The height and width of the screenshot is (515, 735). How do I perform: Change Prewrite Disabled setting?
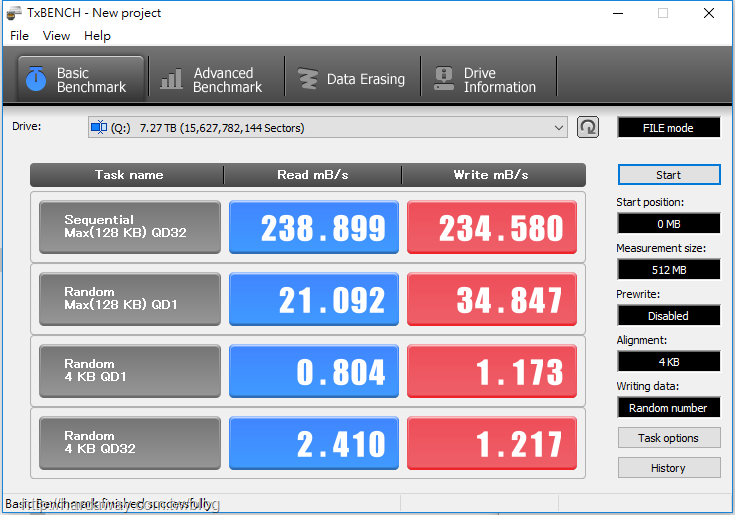[669, 315]
